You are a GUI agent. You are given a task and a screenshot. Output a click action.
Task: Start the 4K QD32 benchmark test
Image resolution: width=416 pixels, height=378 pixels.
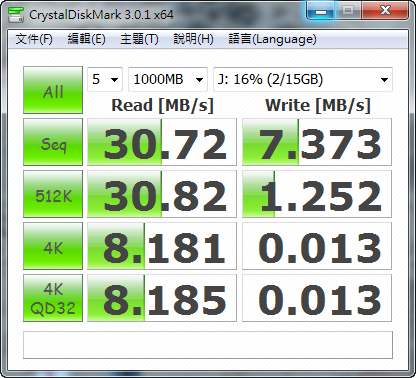[x=53, y=298]
